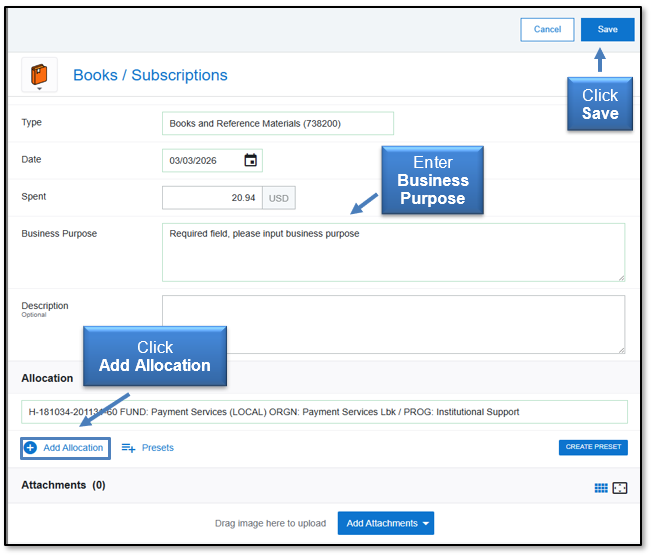Open the calendar date picker icon
This screenshot has width=660, height=556.
(250, 160)
